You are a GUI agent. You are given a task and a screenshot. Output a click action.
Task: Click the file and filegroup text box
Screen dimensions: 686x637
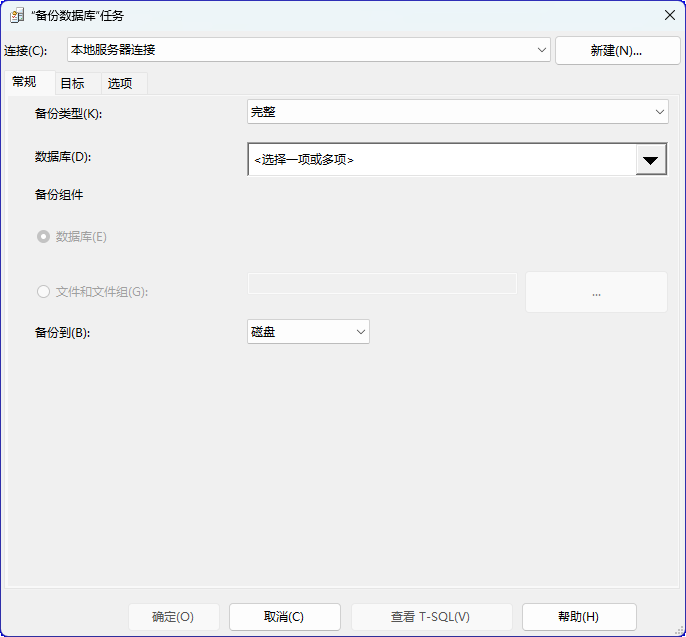pos(382,284)
